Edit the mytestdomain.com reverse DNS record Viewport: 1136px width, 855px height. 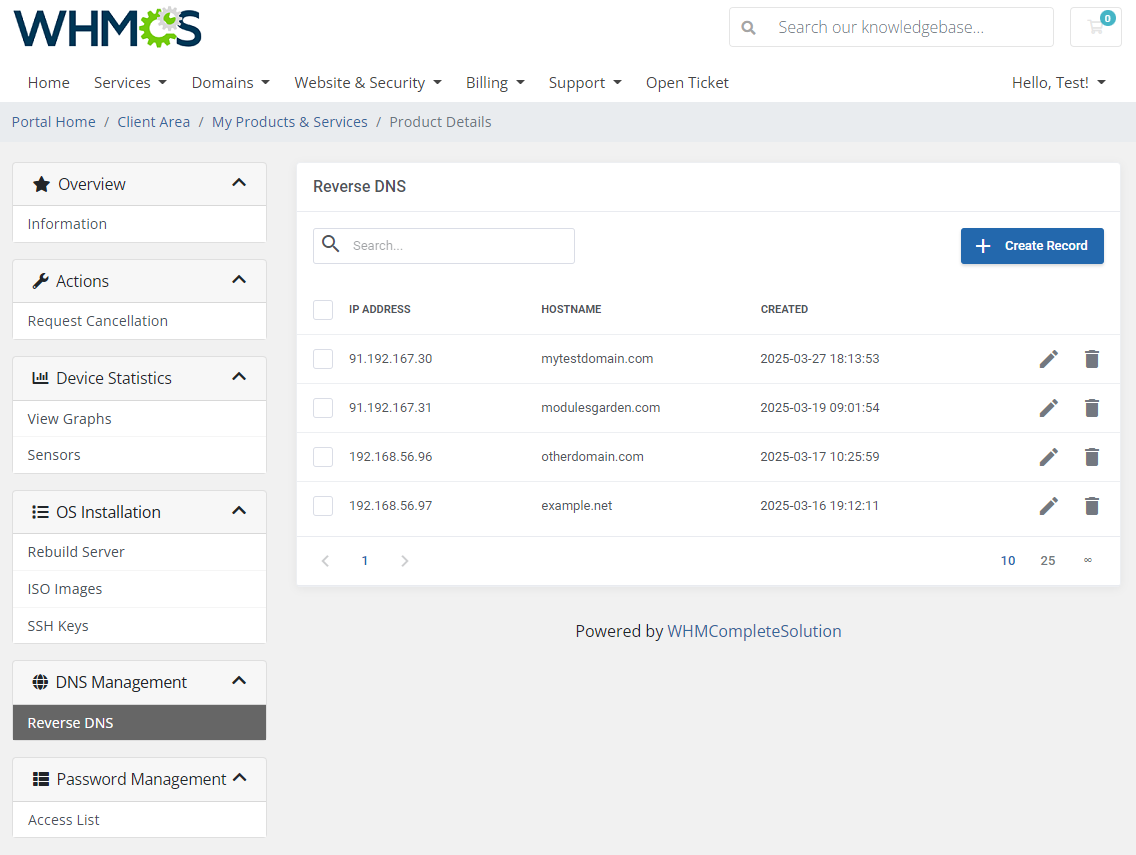1048,358
